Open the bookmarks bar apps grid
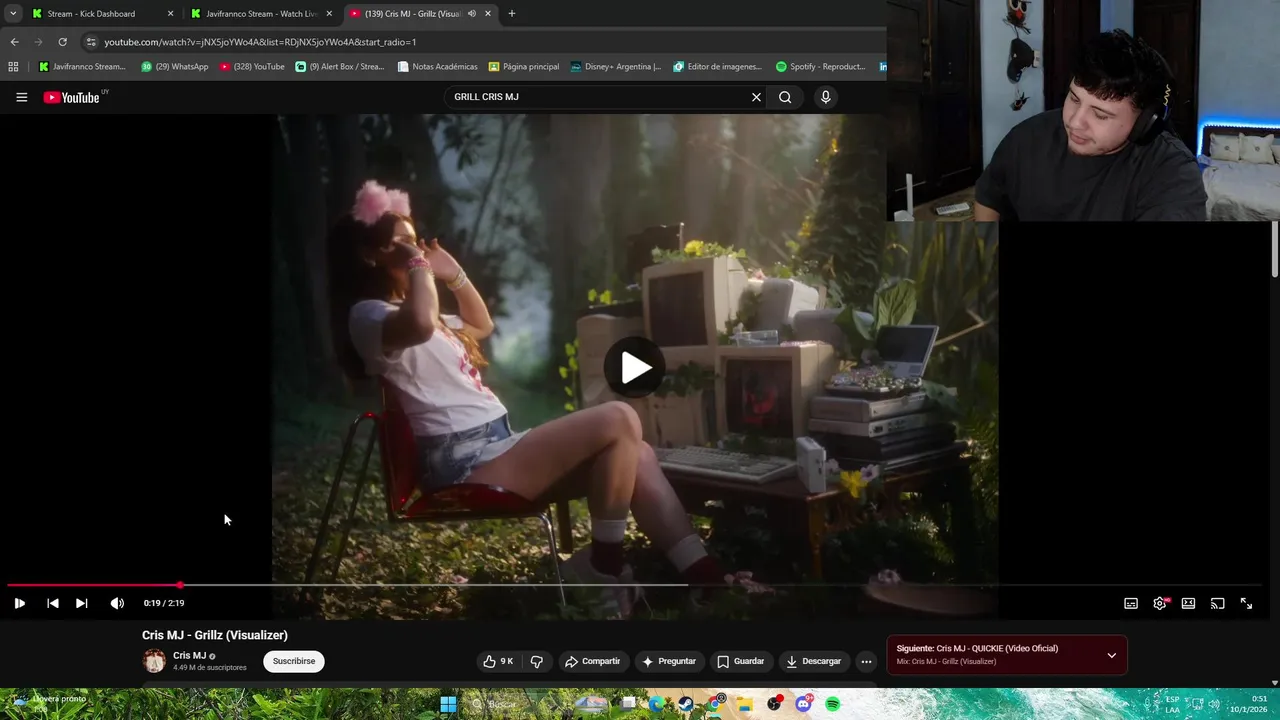 [13, 67]
